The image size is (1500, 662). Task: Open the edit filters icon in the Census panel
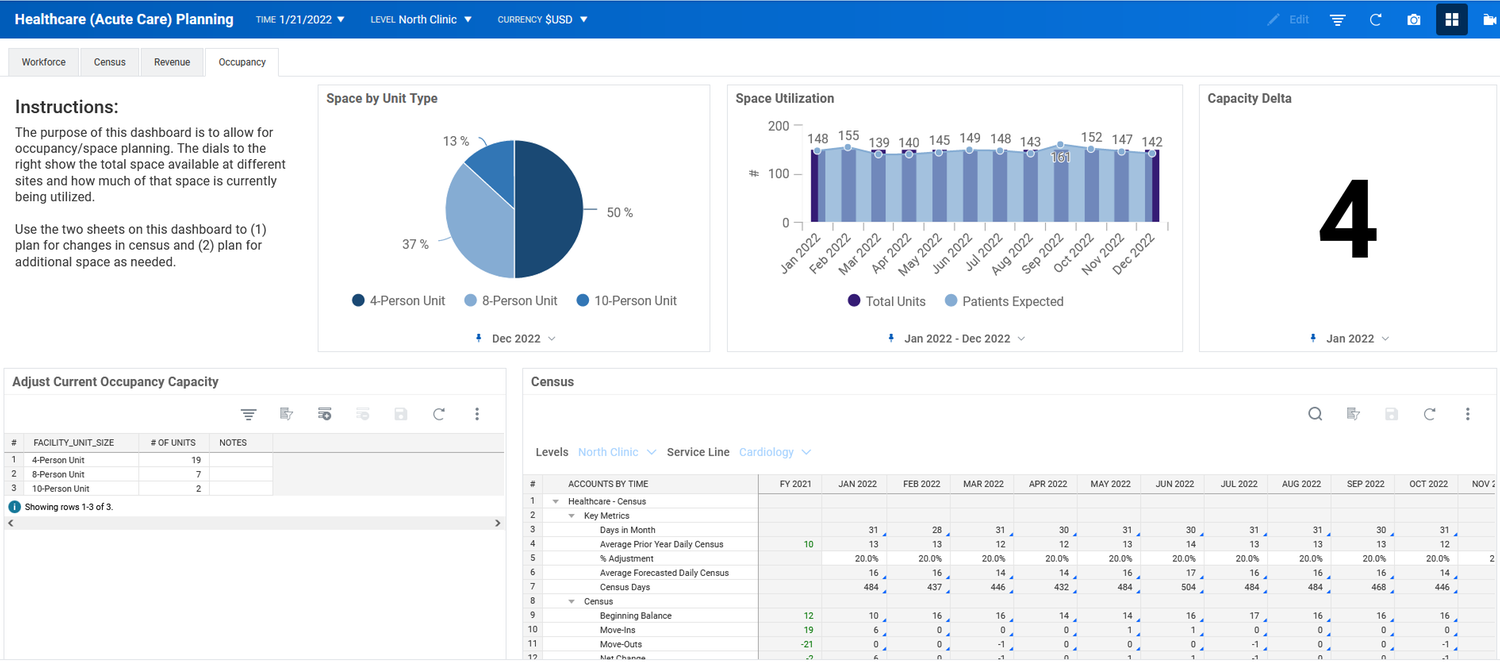pos(1352,413)
